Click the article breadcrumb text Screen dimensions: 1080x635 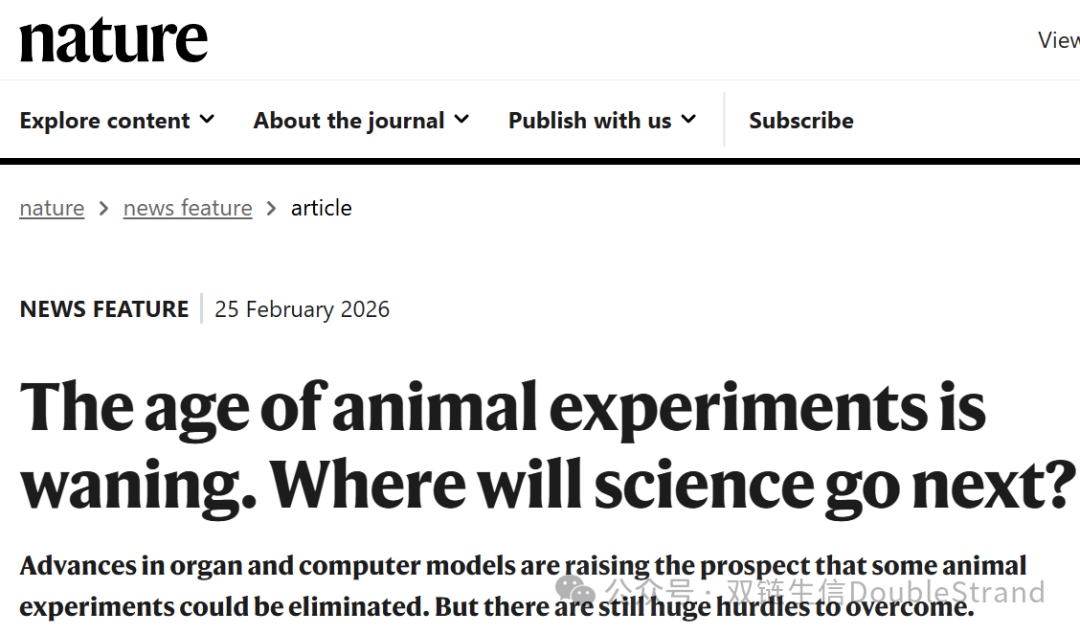(321, 208)
